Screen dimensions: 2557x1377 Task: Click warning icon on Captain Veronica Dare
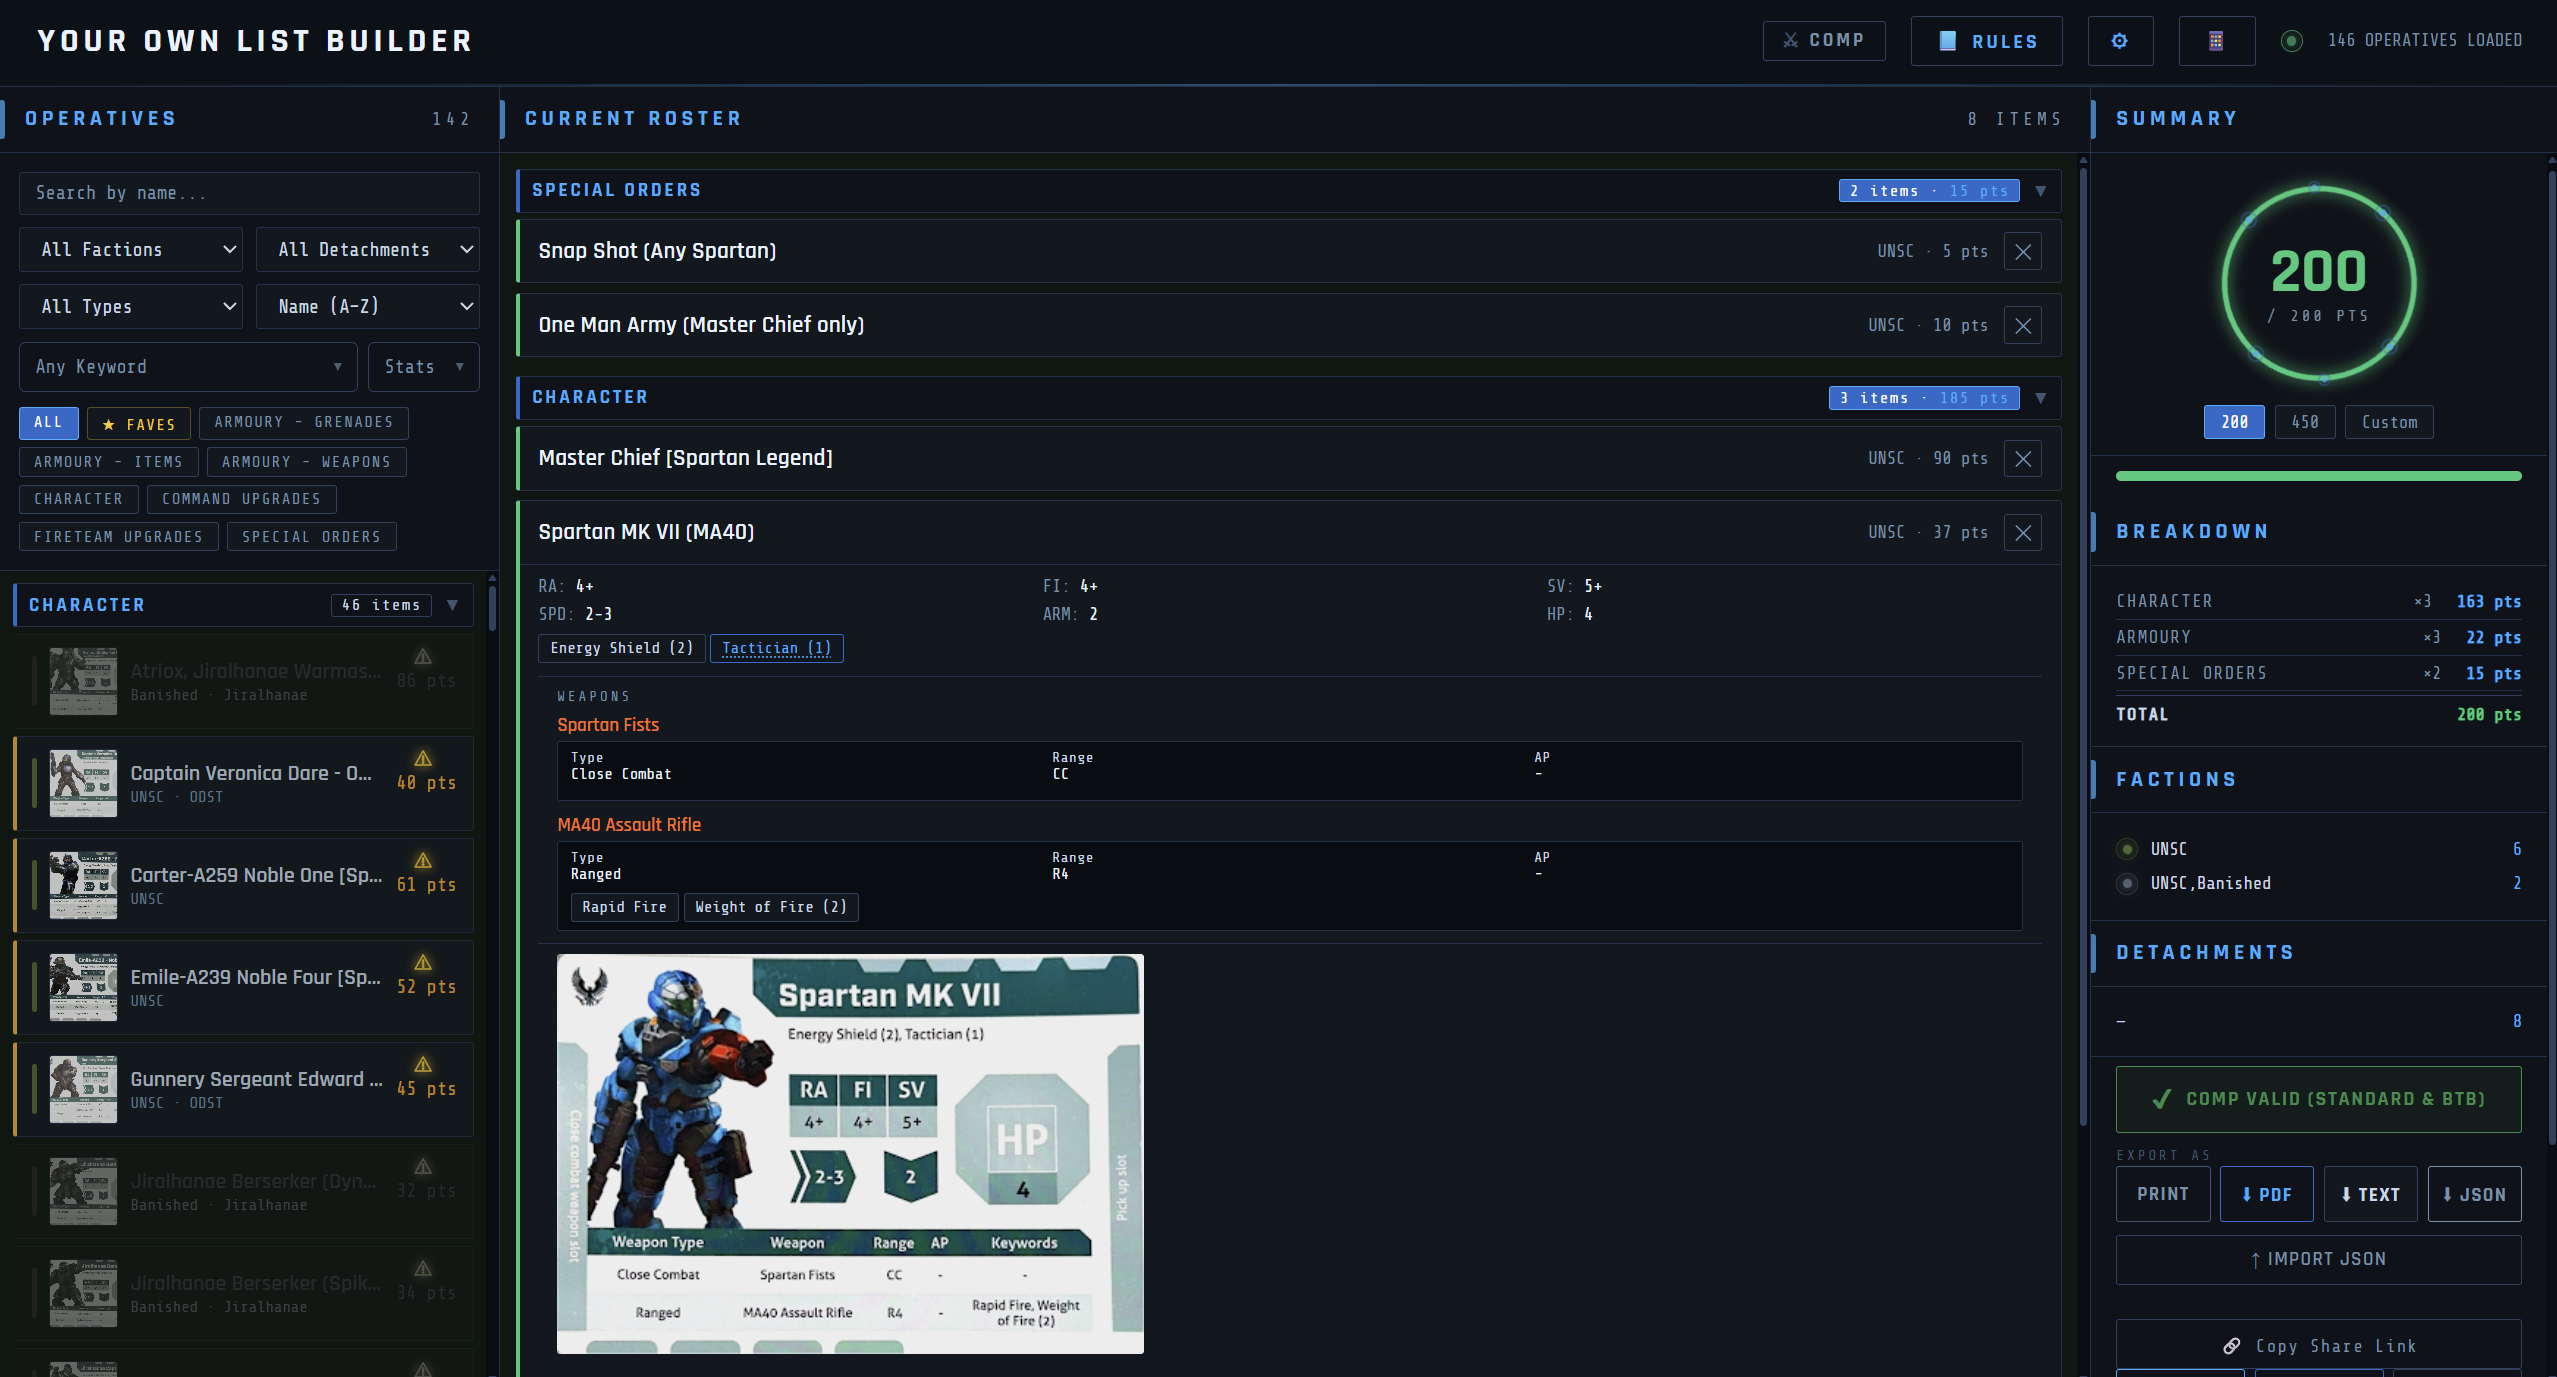pyautogui.click(x=423, y=759)
